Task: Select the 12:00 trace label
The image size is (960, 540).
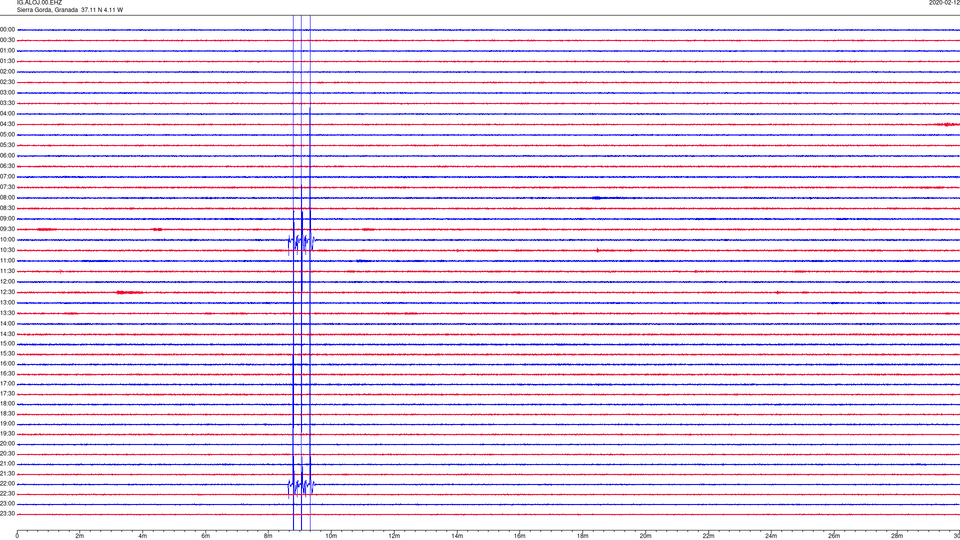Action: [x=7, y=282]
